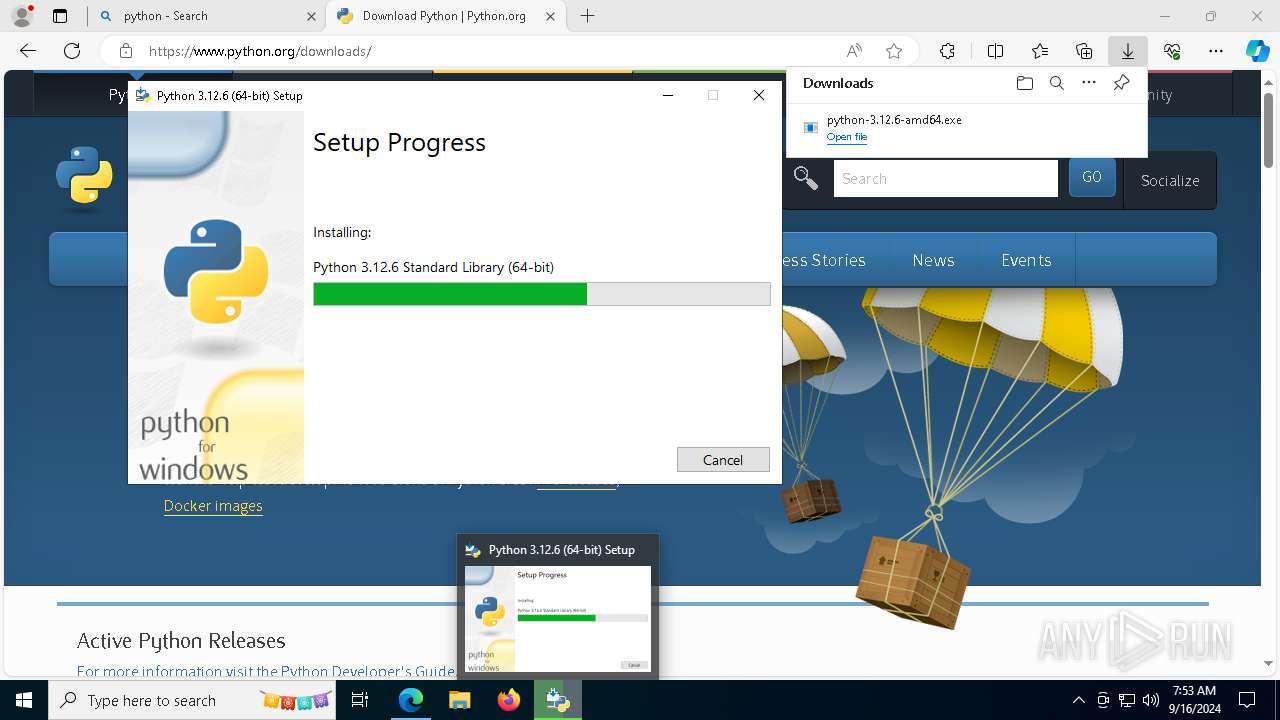The width and height of the screenshot is (1280, 720).
Task: Open downloads folder icon in Downloads panel
Action: (x=1024, y=83)
